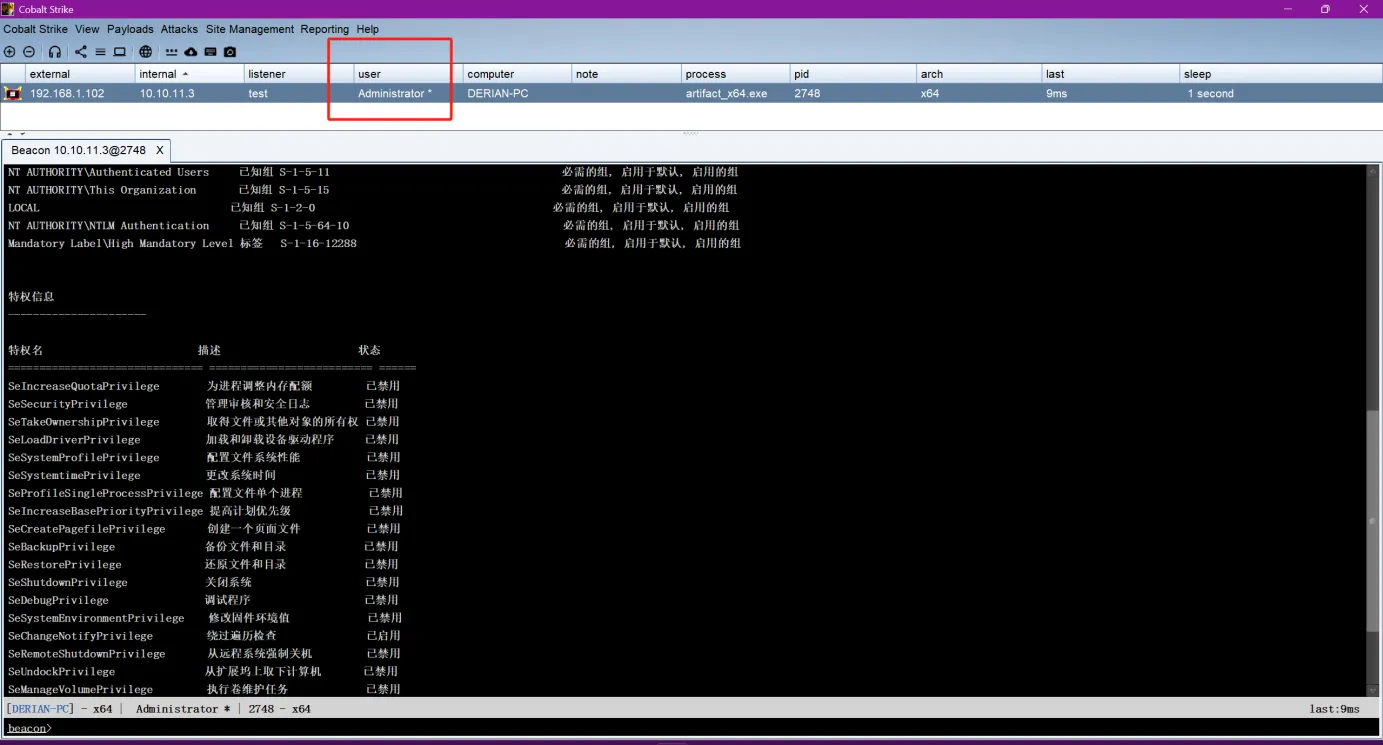The image size is (1383, 745).
Task: Sort sessions by note column header
Action: (x=626, y=74)
